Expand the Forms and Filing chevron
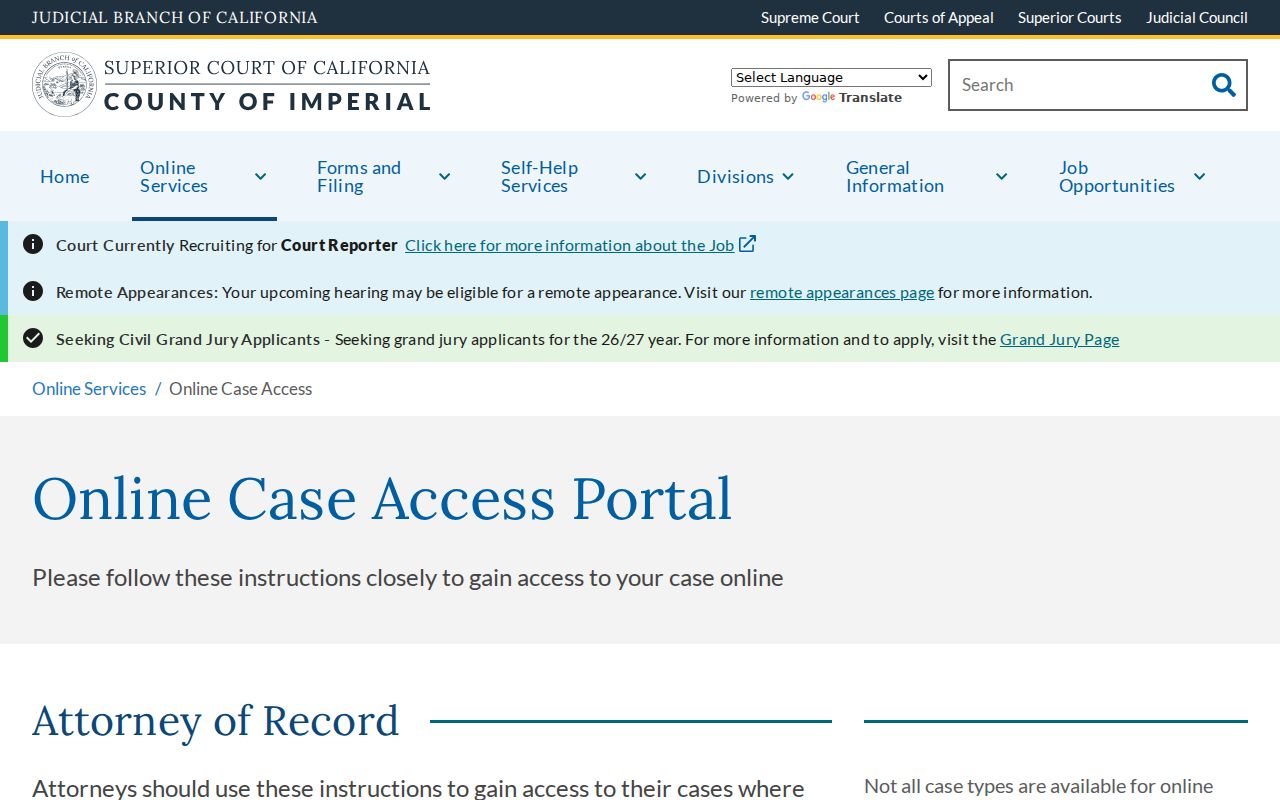This screenshot has width=1280, height=800. click(444, 177)
